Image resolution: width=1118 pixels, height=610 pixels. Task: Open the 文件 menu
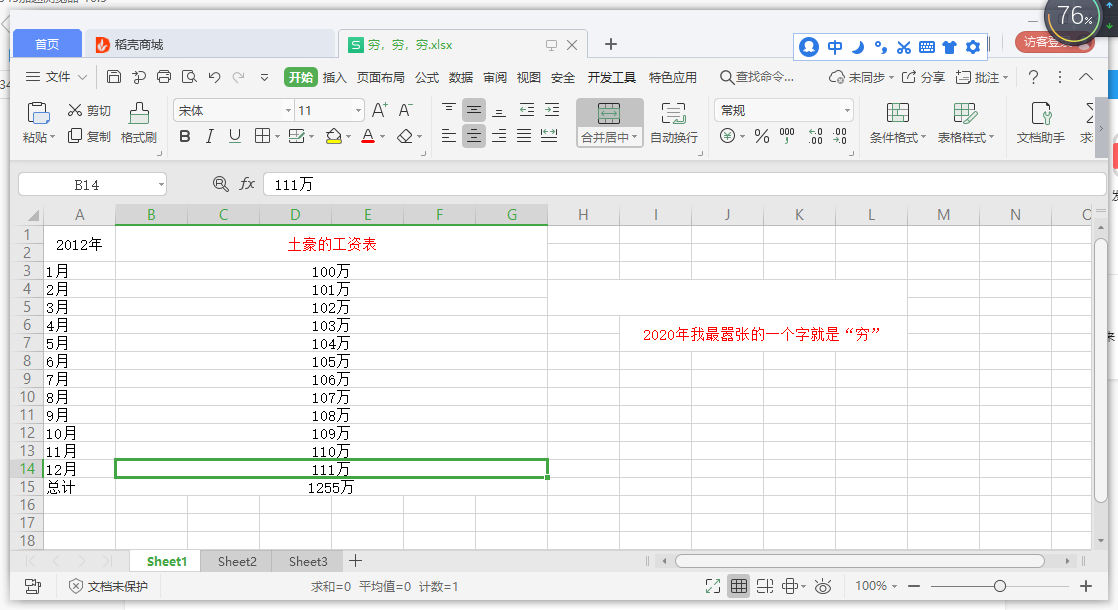tap(56, 77)
